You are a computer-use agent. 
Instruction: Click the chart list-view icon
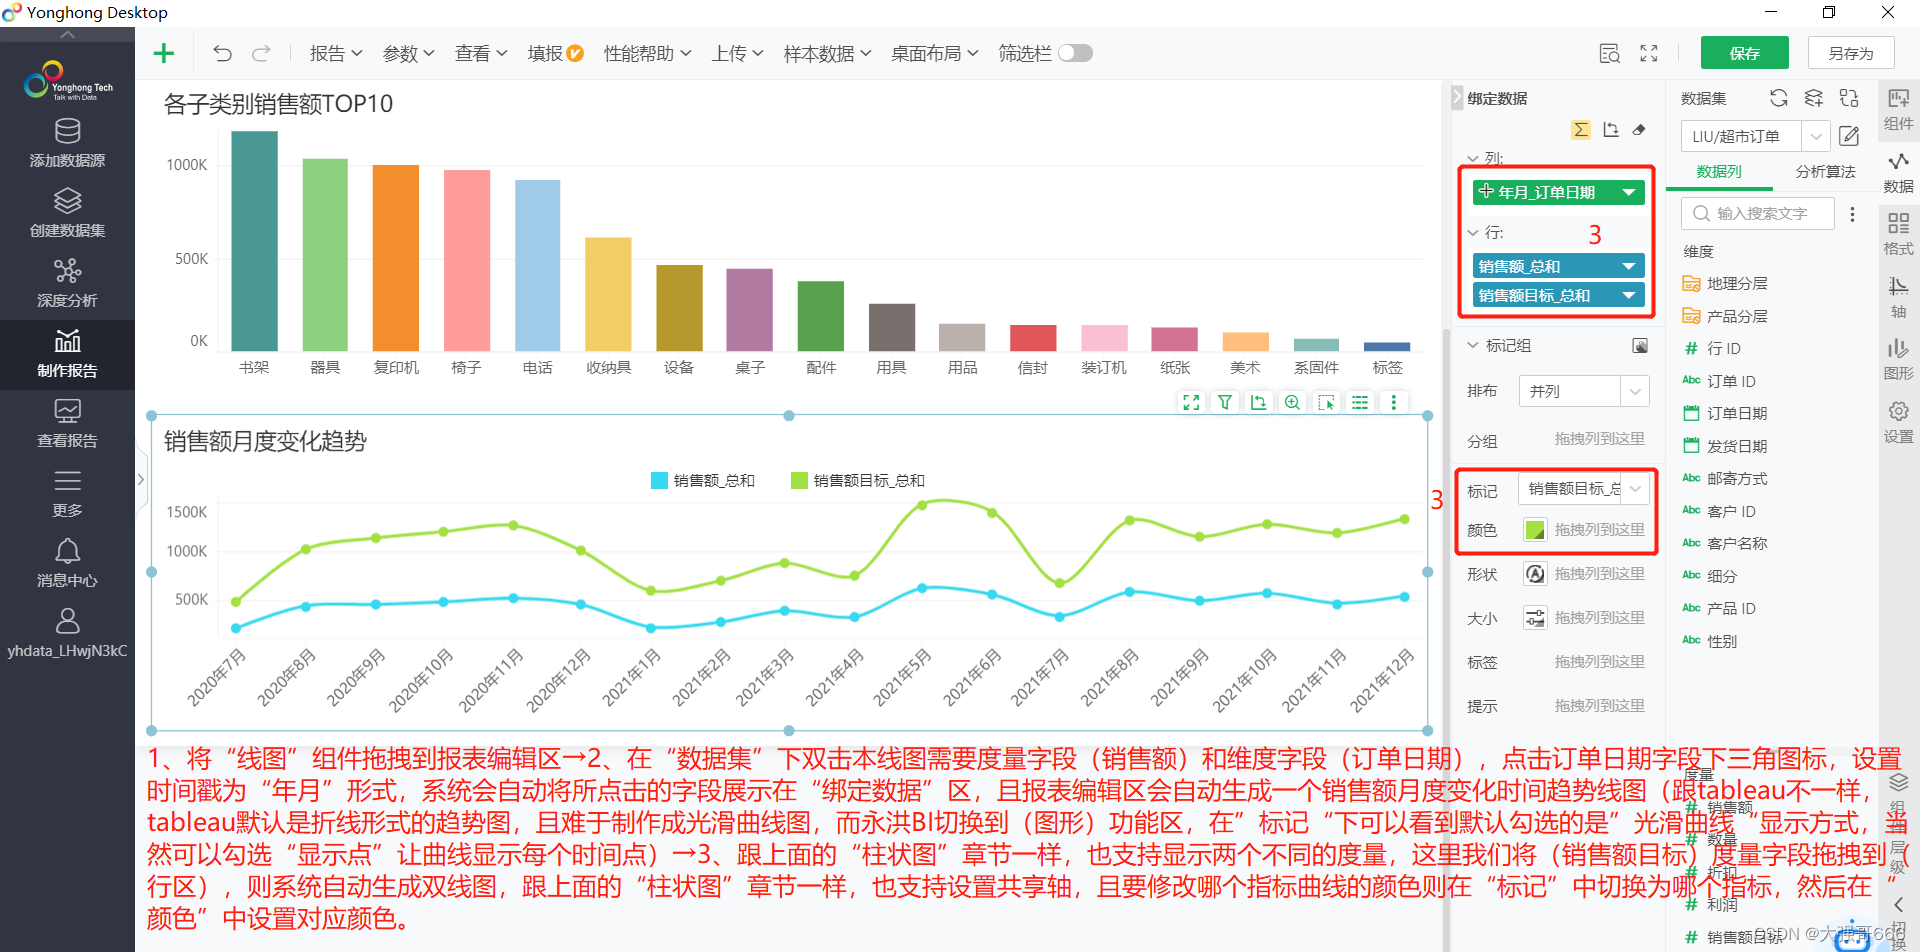[1360, 402]
